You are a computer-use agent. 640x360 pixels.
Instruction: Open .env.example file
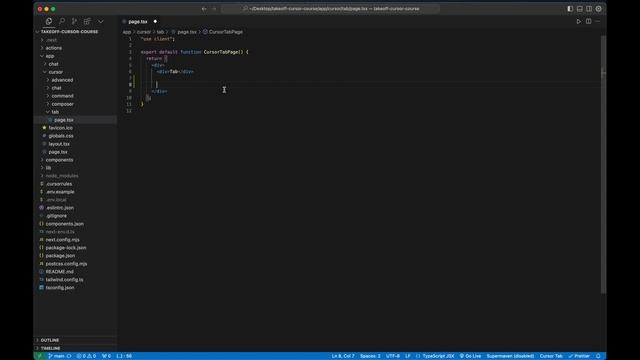click(x=60, y=192)
